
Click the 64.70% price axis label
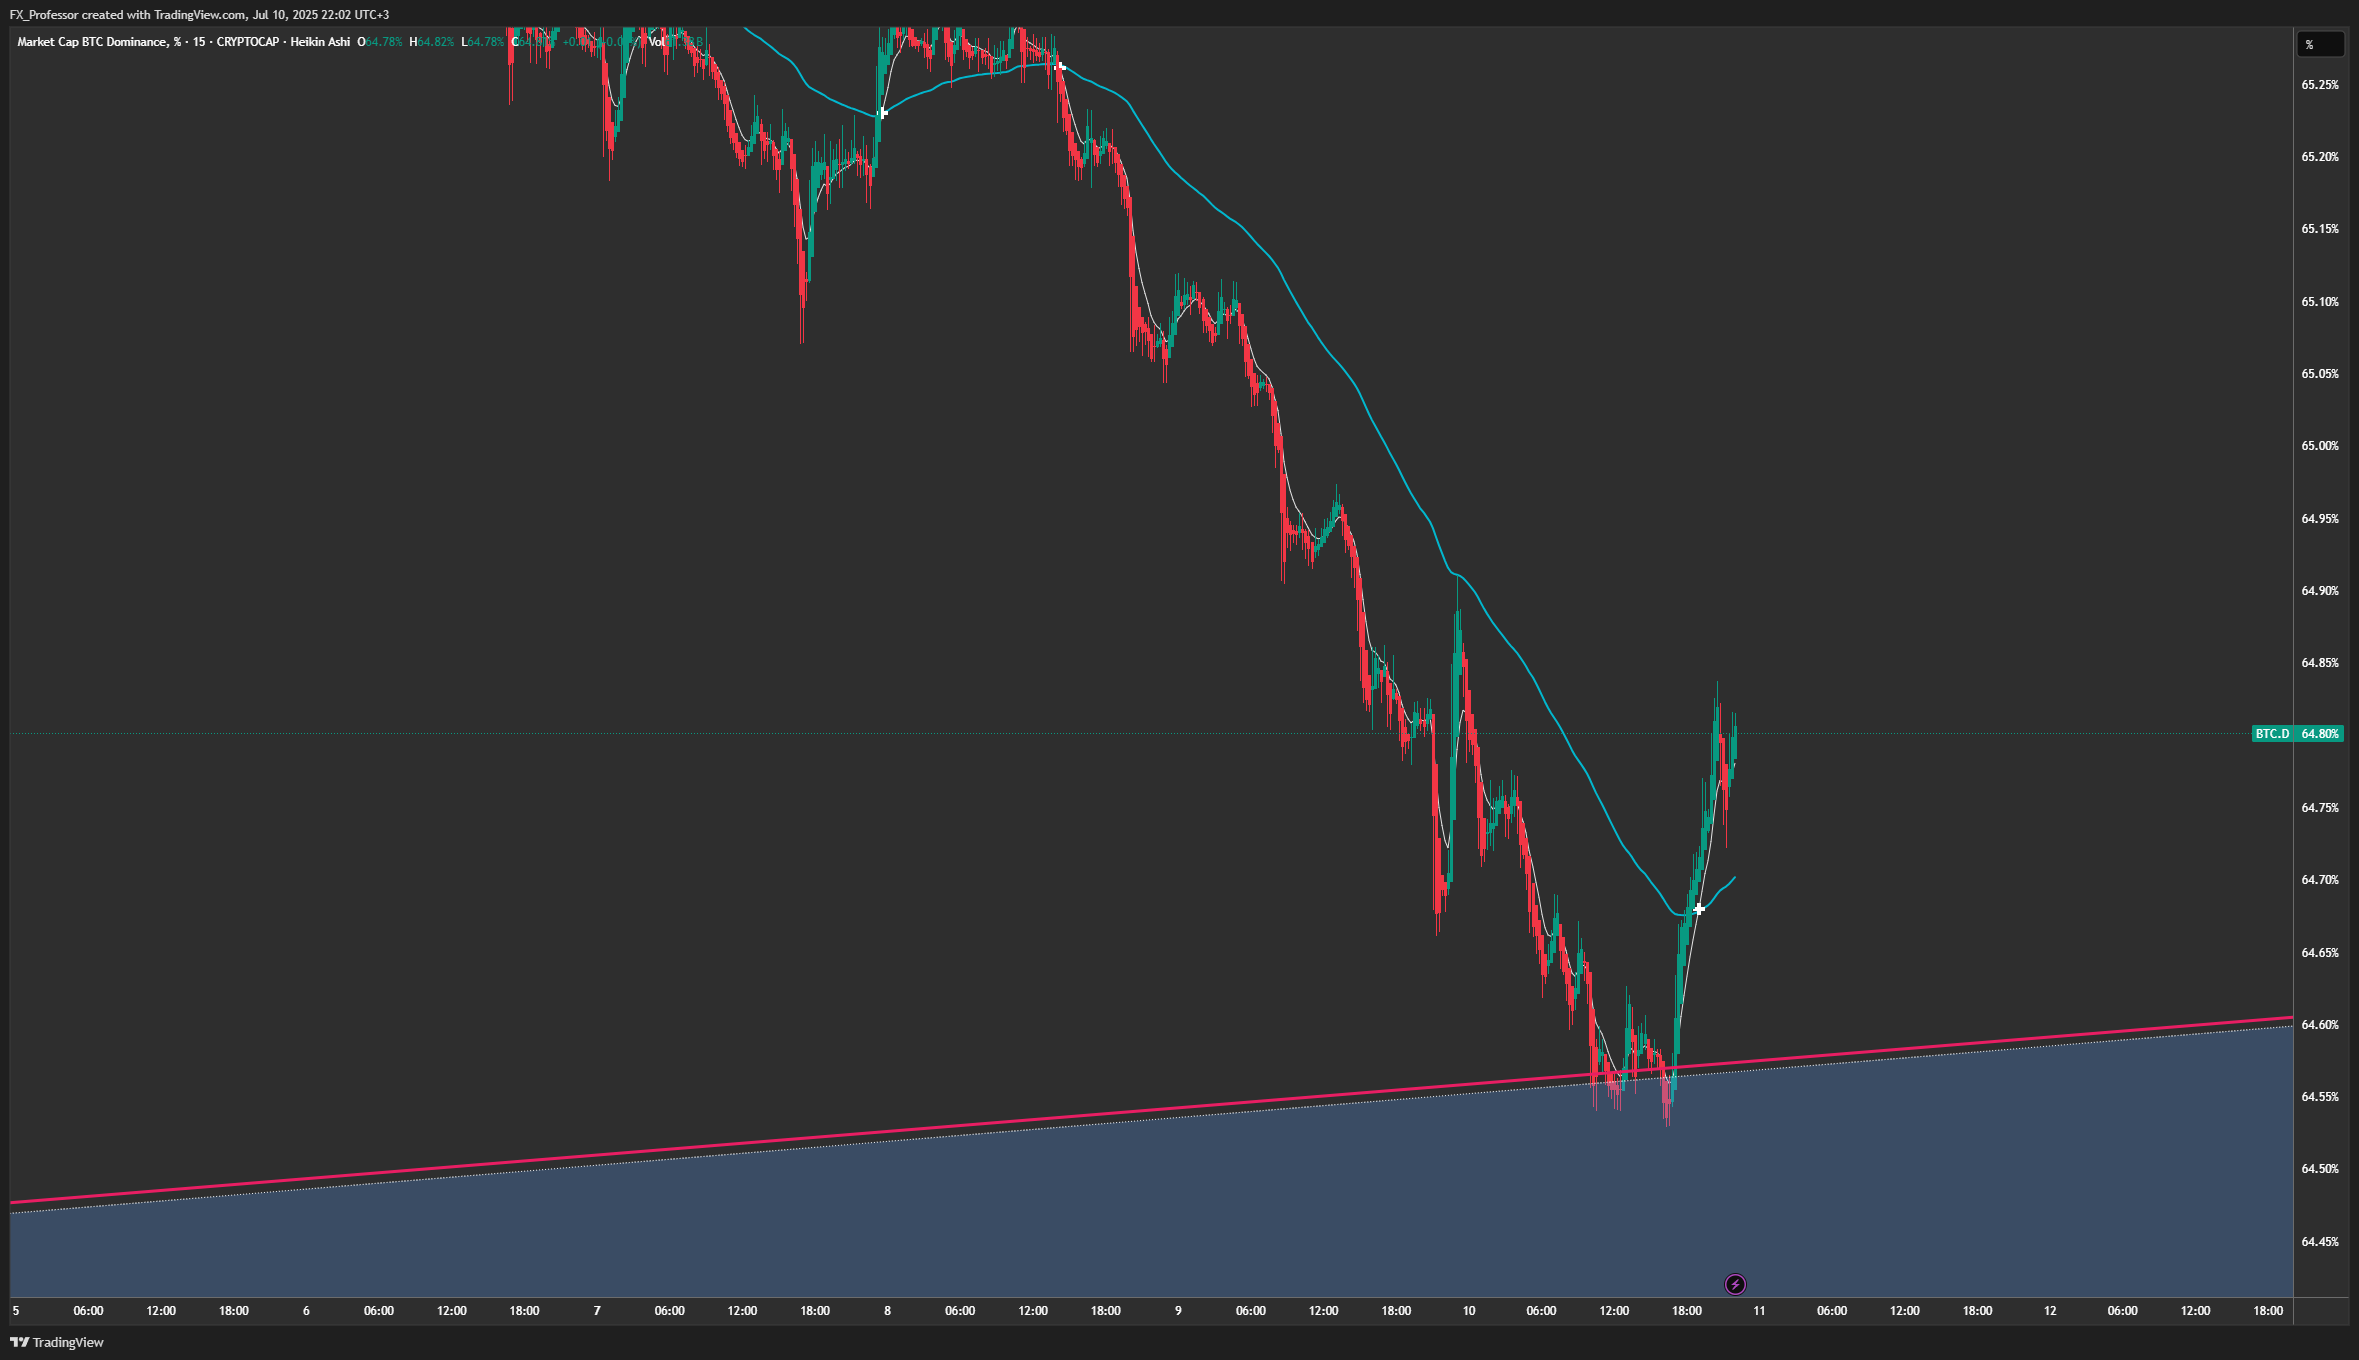pyautogui.click(x=2320, y=880)
